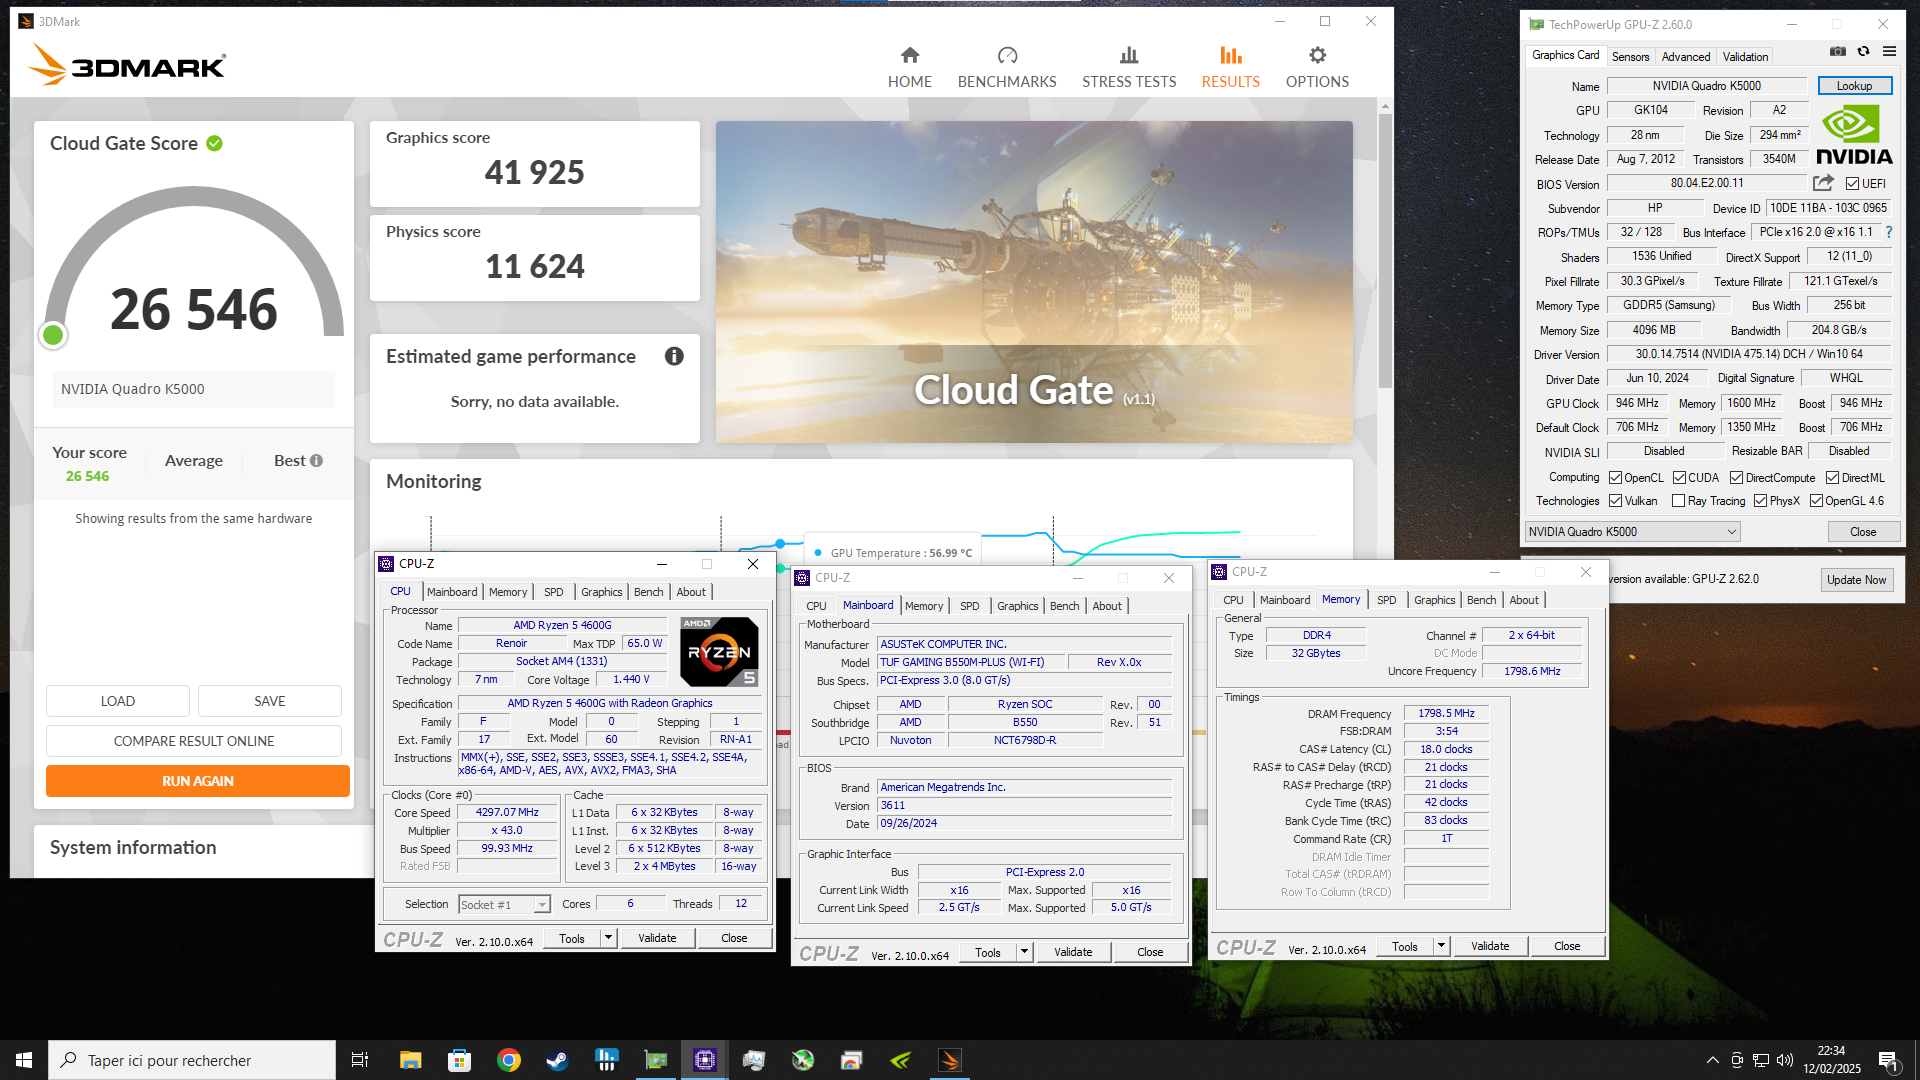Click the BIOS export share icon in GPU-Z
The image size is (1920, 1080).
tap(1823, 183)
